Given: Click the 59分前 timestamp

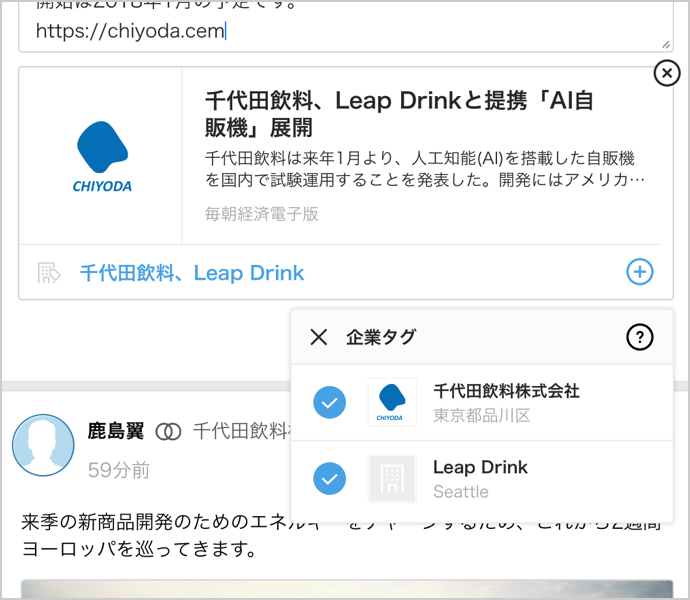Looking at the screenshot, I should [119, 470].
